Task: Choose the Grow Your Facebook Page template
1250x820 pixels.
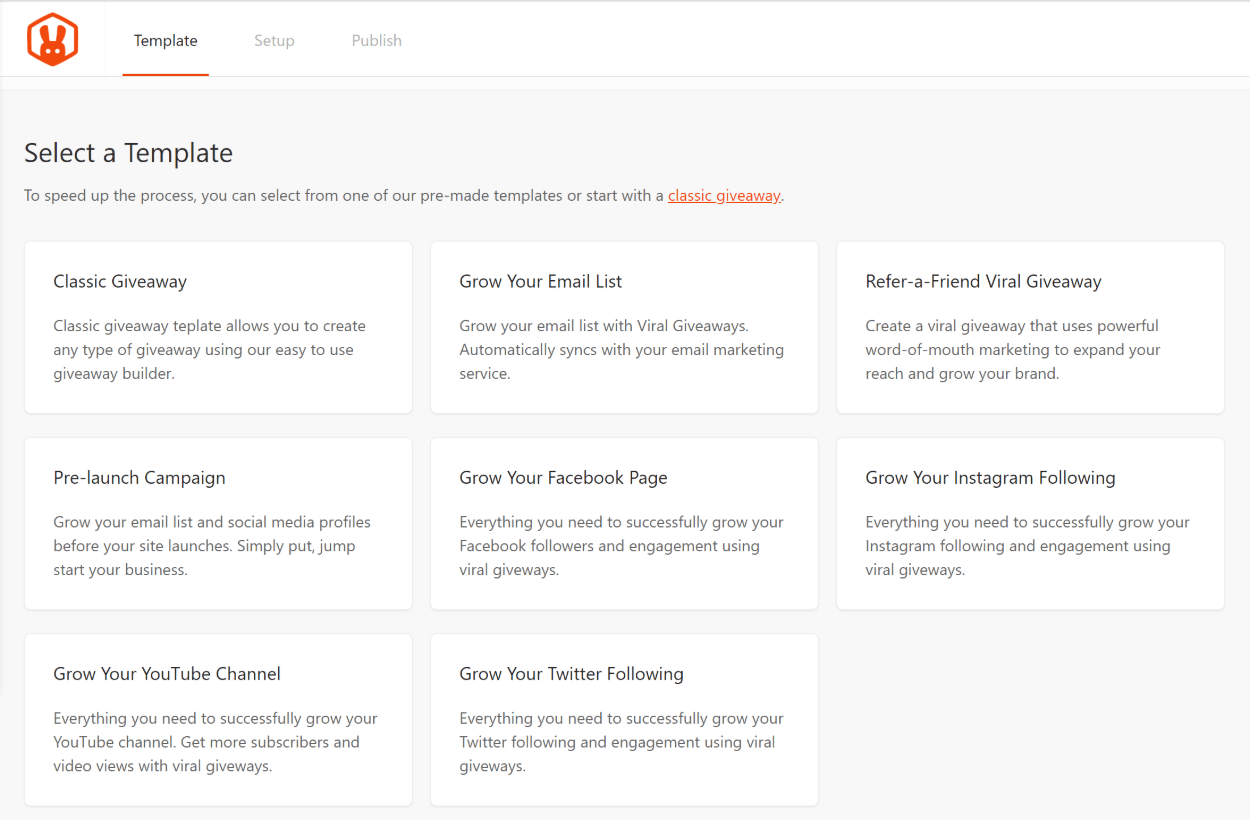Action: coord(624,523)
